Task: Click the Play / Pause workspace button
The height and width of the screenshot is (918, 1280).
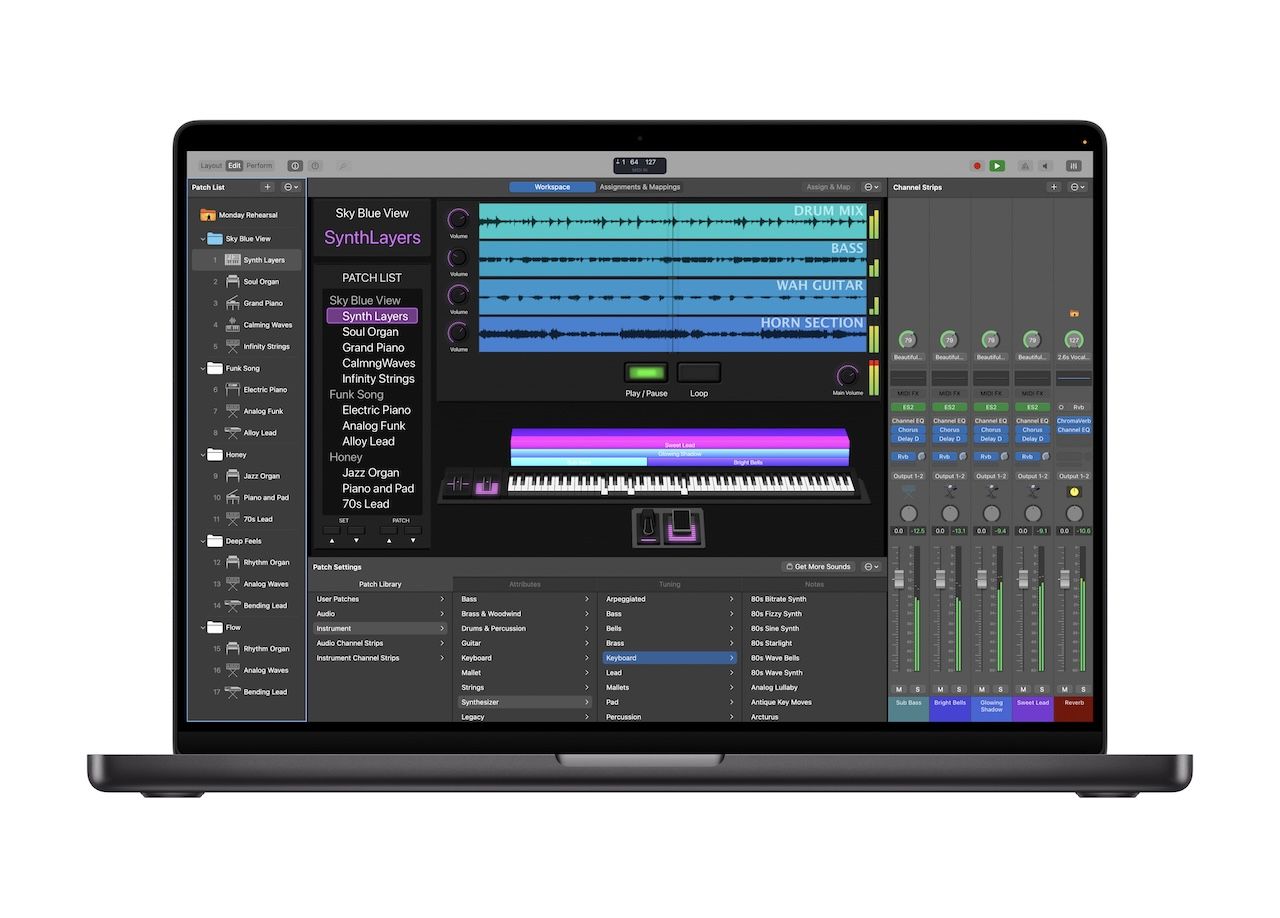Action: click(646, 373)
